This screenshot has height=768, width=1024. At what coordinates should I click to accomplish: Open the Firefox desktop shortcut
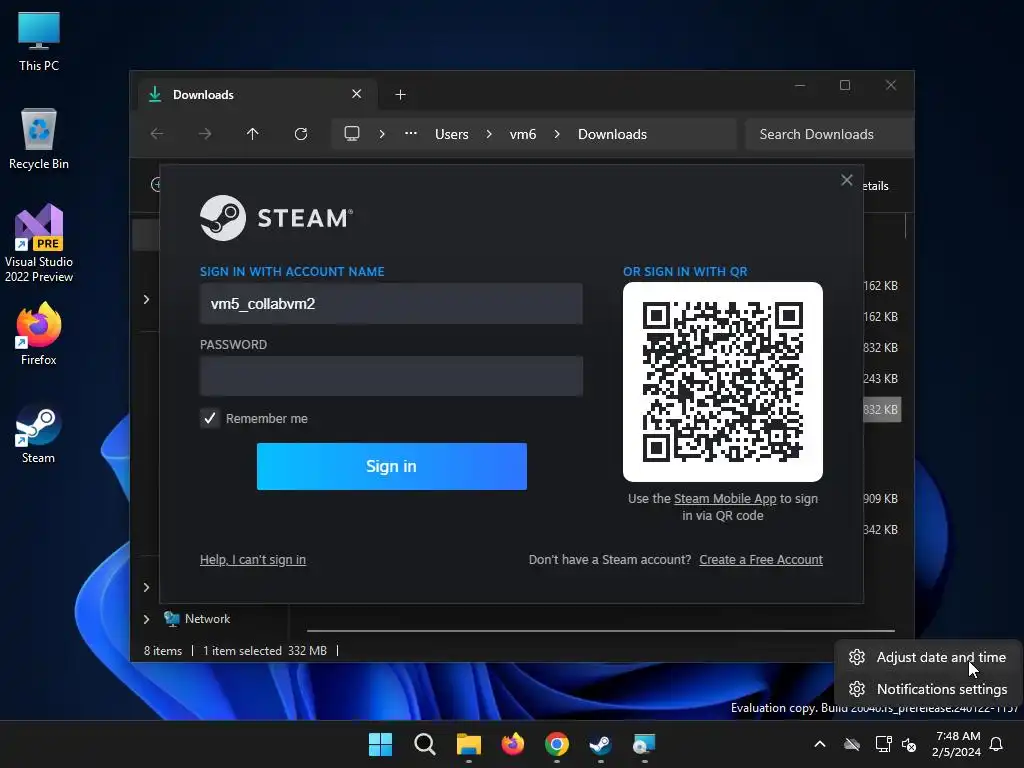click(x=39, y=334)
